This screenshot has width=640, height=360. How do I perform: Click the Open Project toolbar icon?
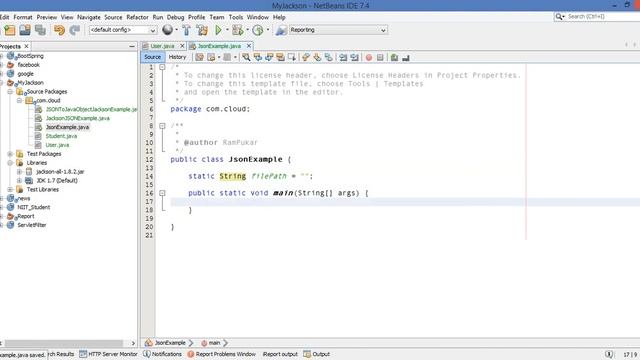pos(25,30)
